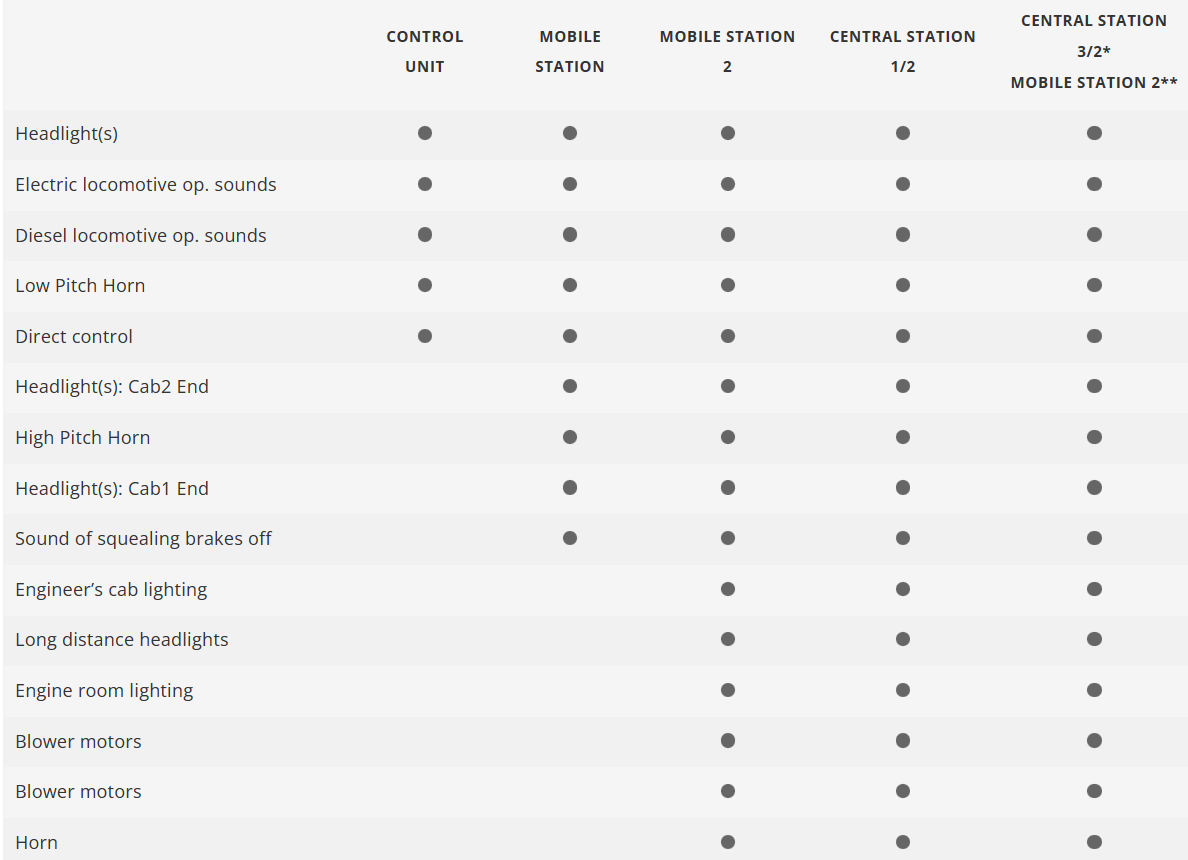Click the Sound of squealing brakes off label
Viewport: 1188px width, 860px height.
point(143,538)
